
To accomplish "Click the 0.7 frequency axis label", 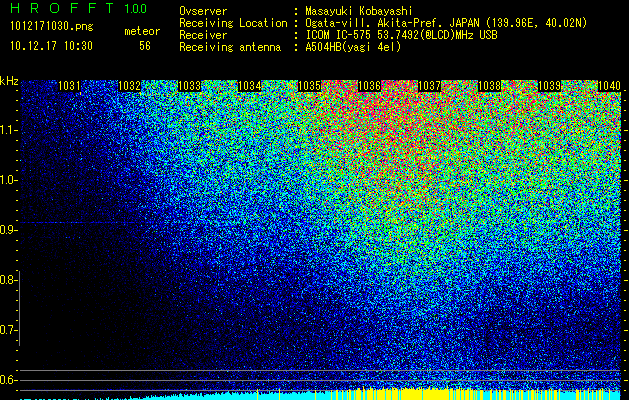I will (8, 330).
